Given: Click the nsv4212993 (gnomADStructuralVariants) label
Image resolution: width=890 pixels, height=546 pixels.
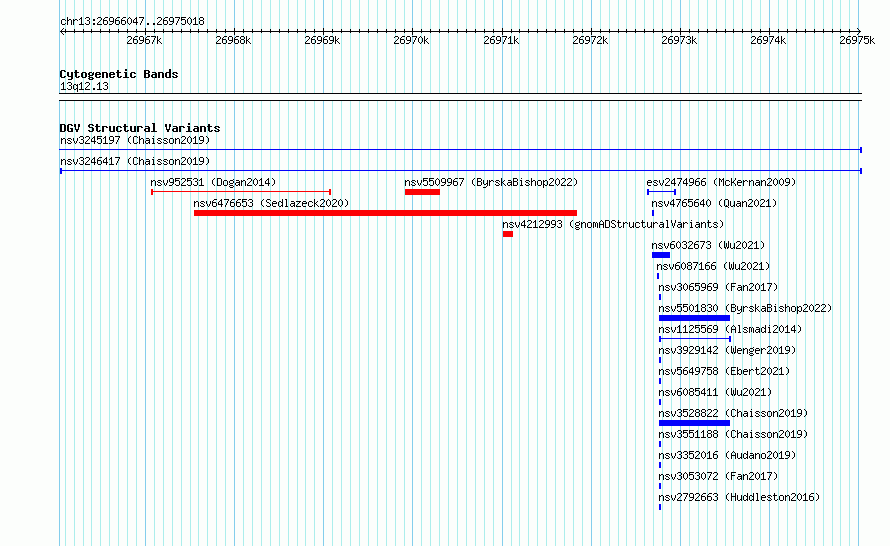Looking at the screenshot, I should click(613, 224).
